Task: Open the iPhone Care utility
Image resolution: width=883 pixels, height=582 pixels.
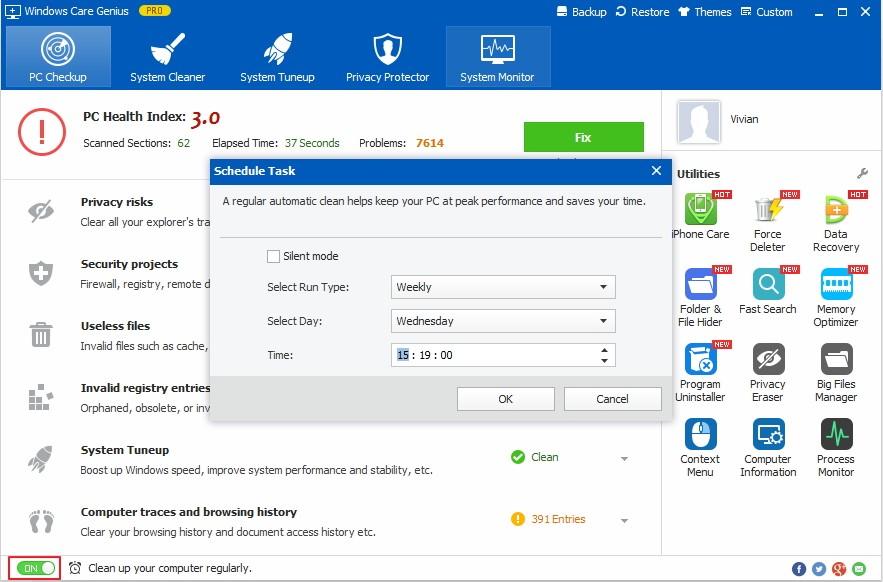Action: coord(701,216)
